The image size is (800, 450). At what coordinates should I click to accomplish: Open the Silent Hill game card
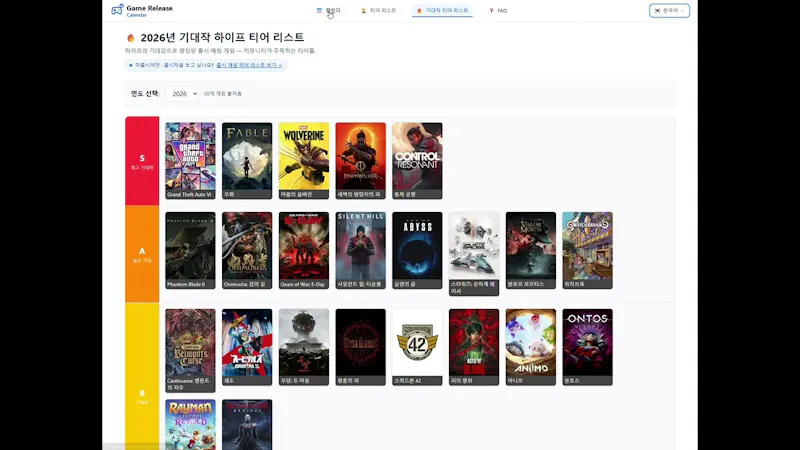[x=361, y=251]
